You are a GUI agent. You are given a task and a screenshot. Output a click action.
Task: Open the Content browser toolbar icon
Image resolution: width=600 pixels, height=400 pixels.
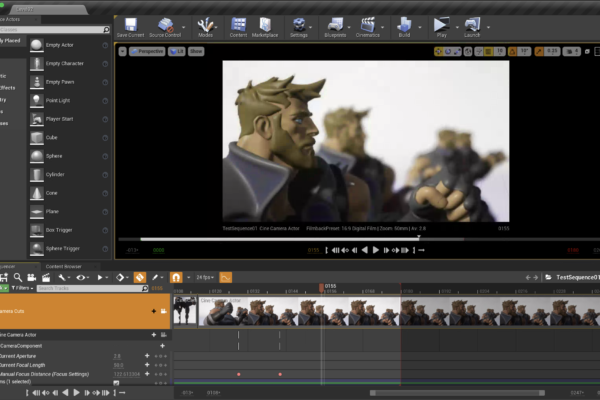[x=238, y=27]
